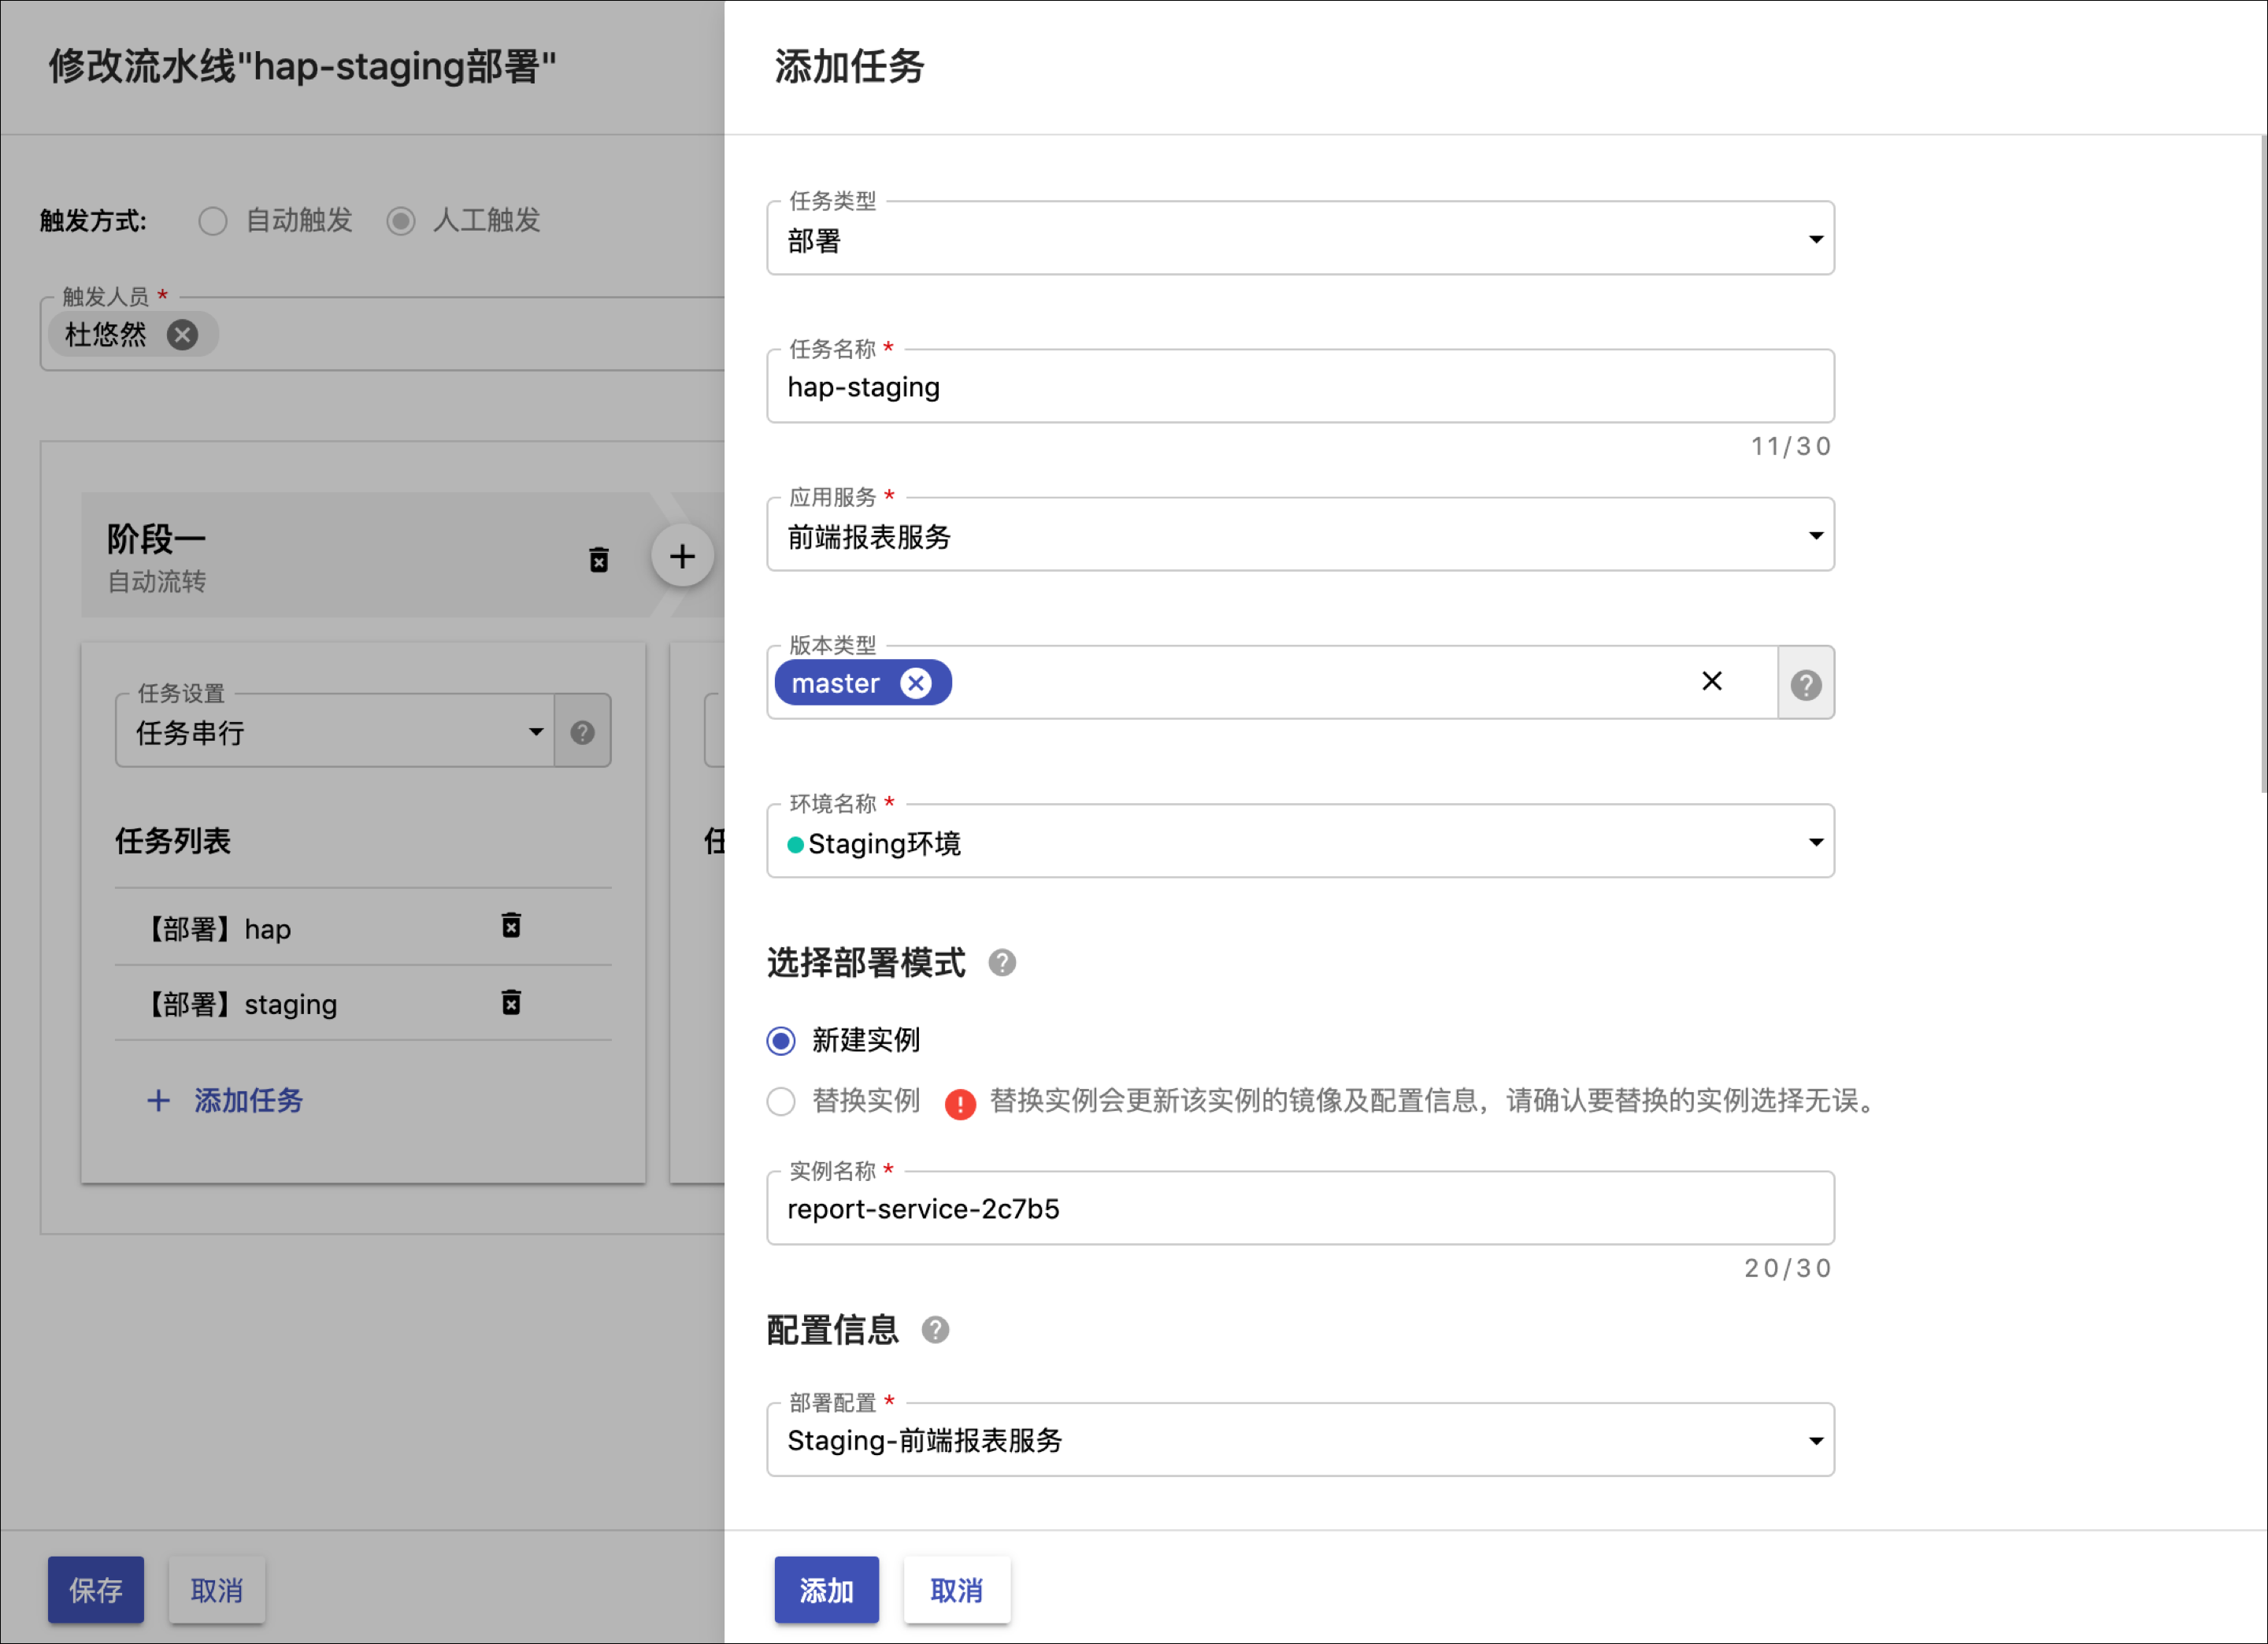The width and height of the screenshot is (2268, 1644).
Task: Show help for 选择部署模式
Action: coord(1002,963)
